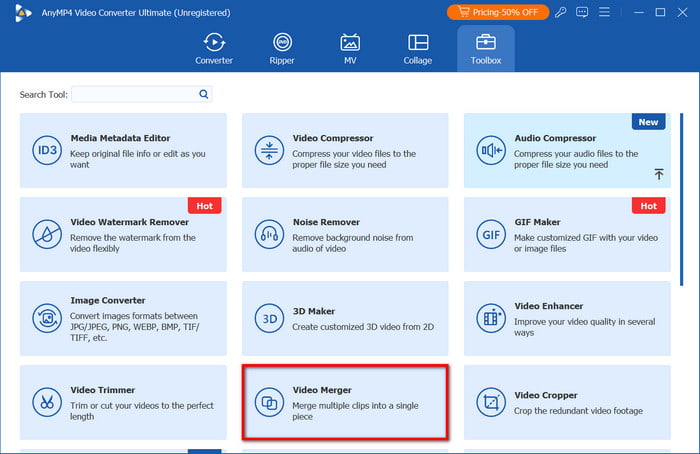Click the AnyMP4 app logo icon
Image resolution: width=700 pixels, height=454 pixels.
(x=23, y=13)
